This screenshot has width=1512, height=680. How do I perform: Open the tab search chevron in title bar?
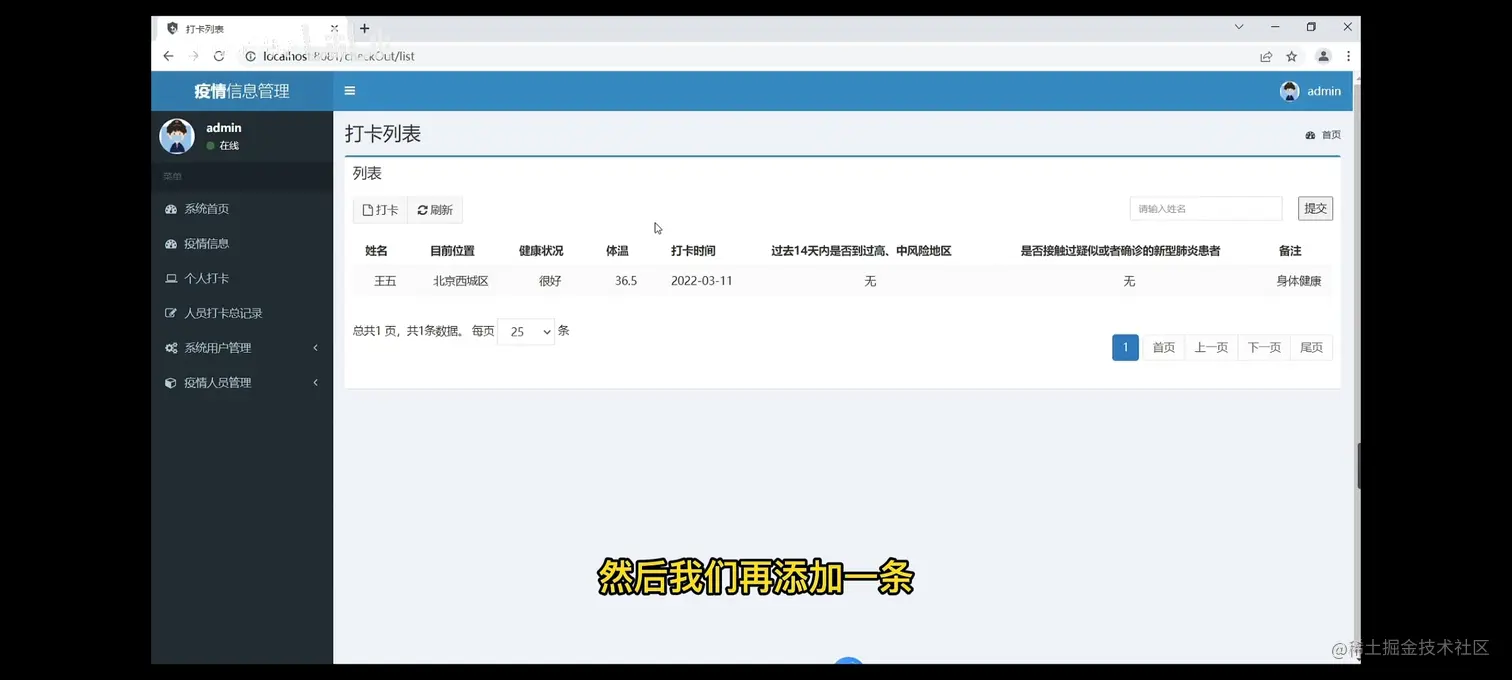click(x=1239, y=27)
